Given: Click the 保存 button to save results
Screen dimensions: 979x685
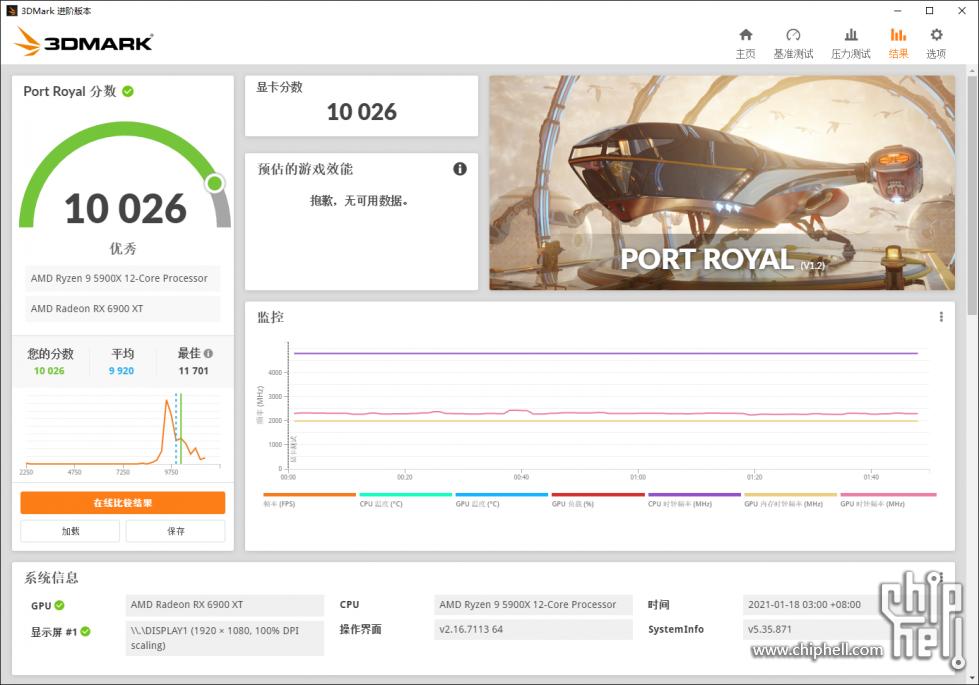Looking at the screenshot, I should pyautogui.click(x=176, y=531).
